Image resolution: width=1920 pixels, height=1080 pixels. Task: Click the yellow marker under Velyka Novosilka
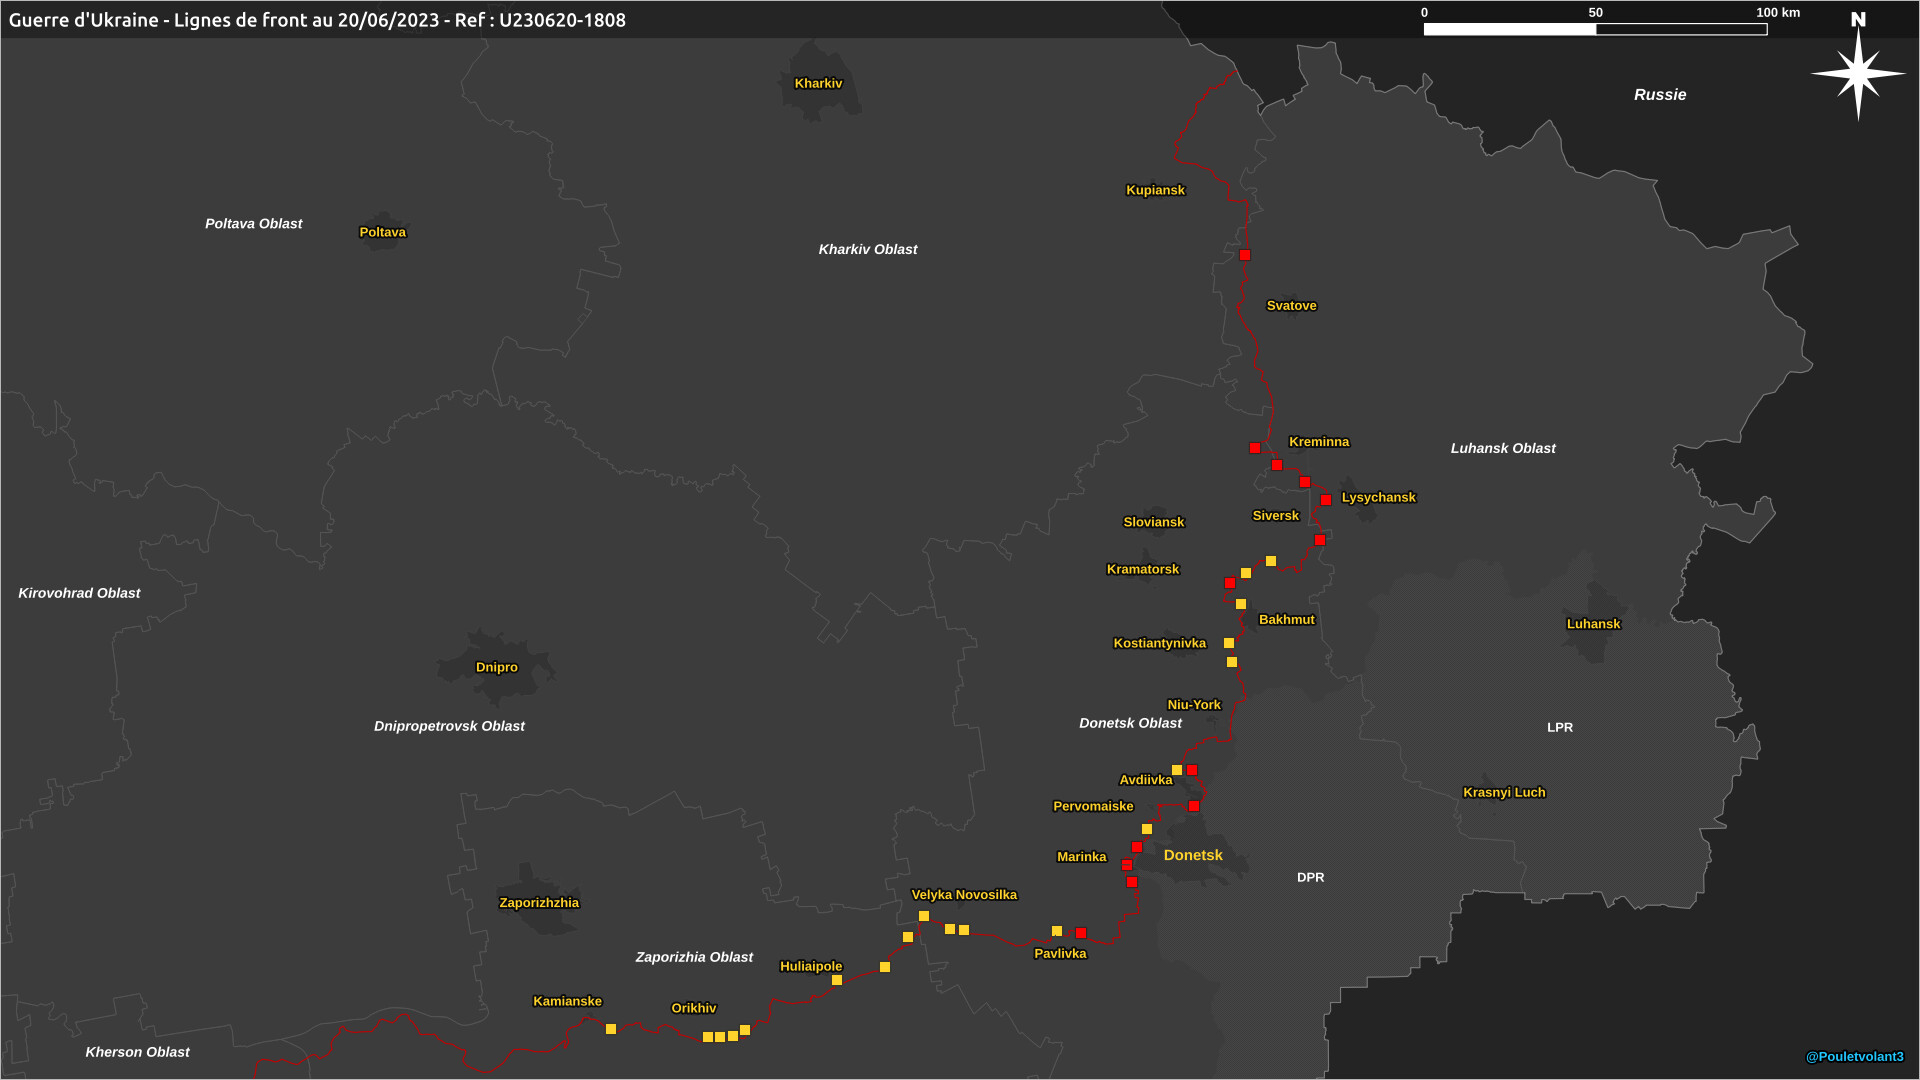pyautogui.click(x=924, y=916)
